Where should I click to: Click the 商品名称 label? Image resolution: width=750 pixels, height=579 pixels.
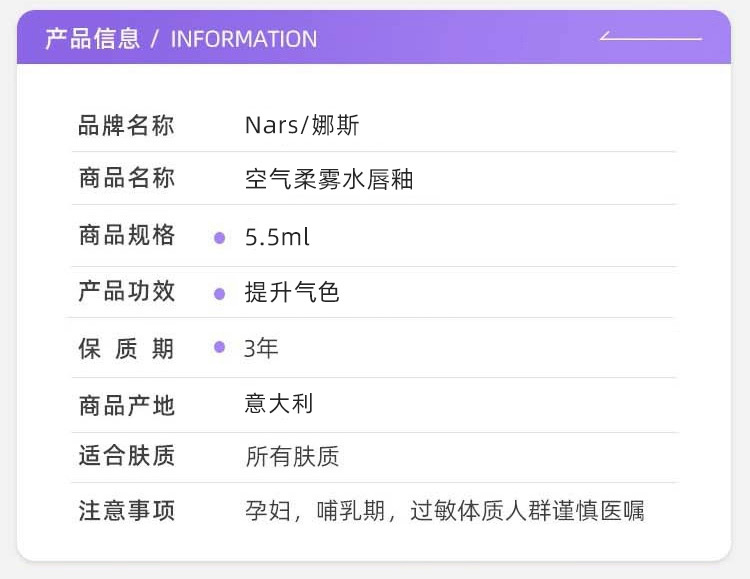126,179
